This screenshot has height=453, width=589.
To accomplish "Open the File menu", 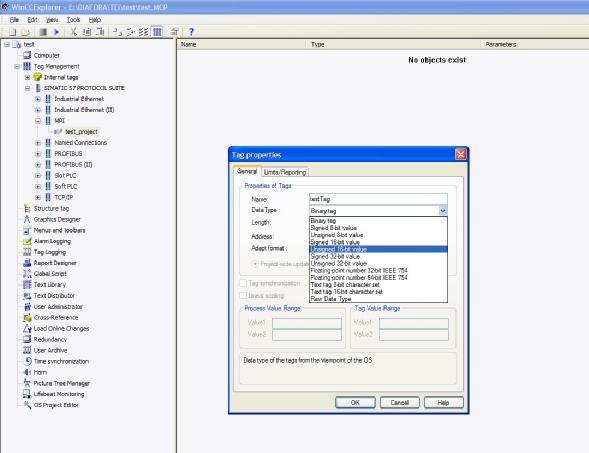I will pyautogui.click(x=14, y=20).
